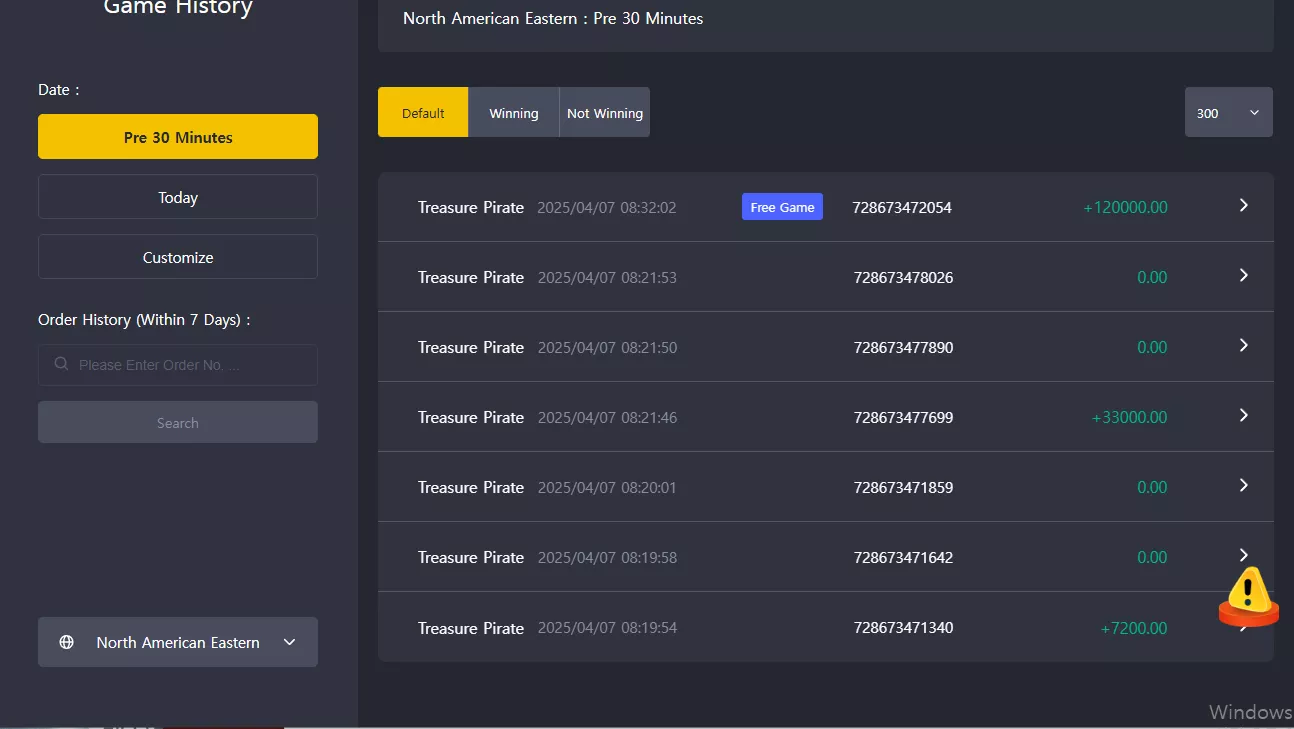Click Treasure Pirate in the 08:20:01 row
The height and width of the screenshot is (729, 1294).
[471, 488]
